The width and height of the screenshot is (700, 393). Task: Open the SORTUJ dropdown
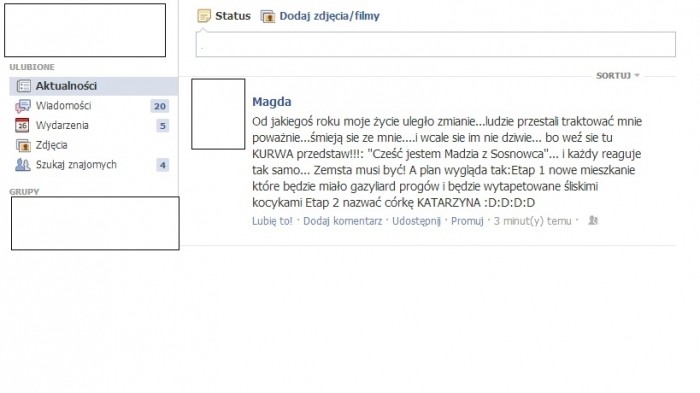(x=617, y=75)
